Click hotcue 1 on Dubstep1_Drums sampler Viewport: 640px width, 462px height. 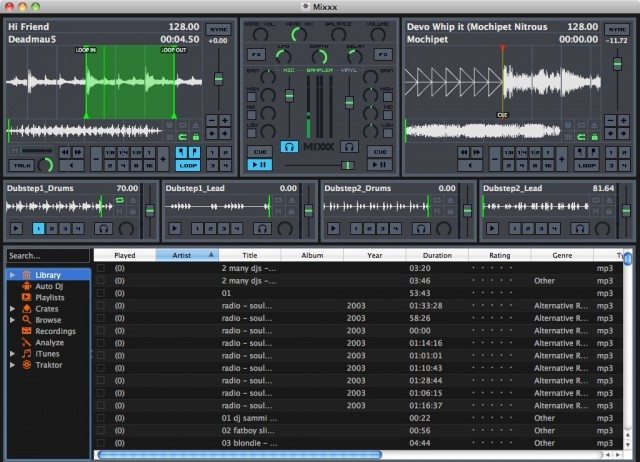point(38,229)
